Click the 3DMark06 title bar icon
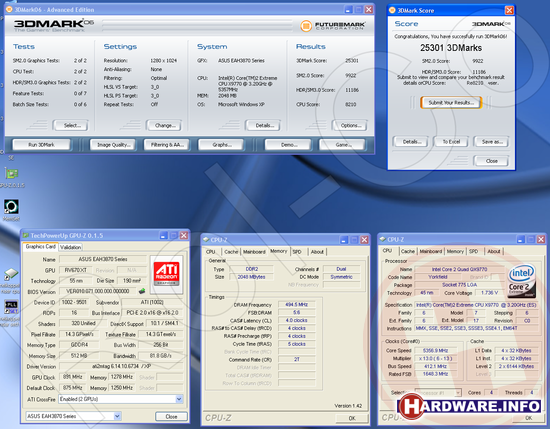Screen dimensions: 550x429 click(10, 9)
